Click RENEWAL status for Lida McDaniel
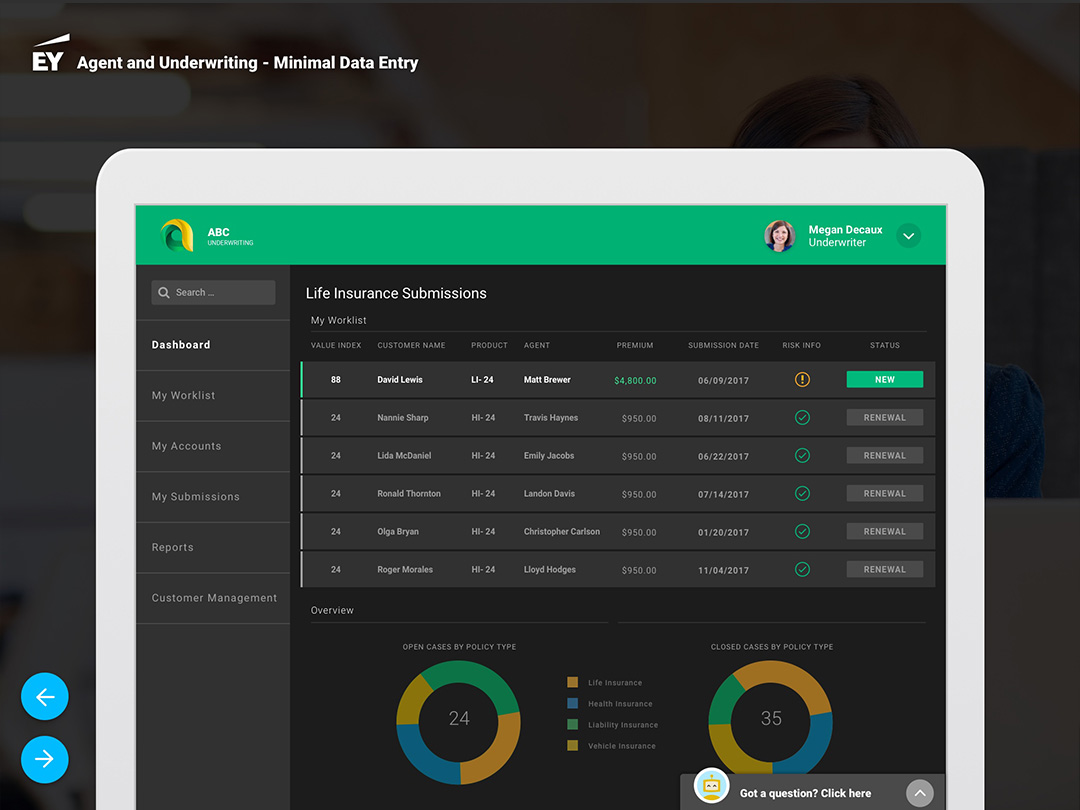1080x810 pixels. (884, 456)
